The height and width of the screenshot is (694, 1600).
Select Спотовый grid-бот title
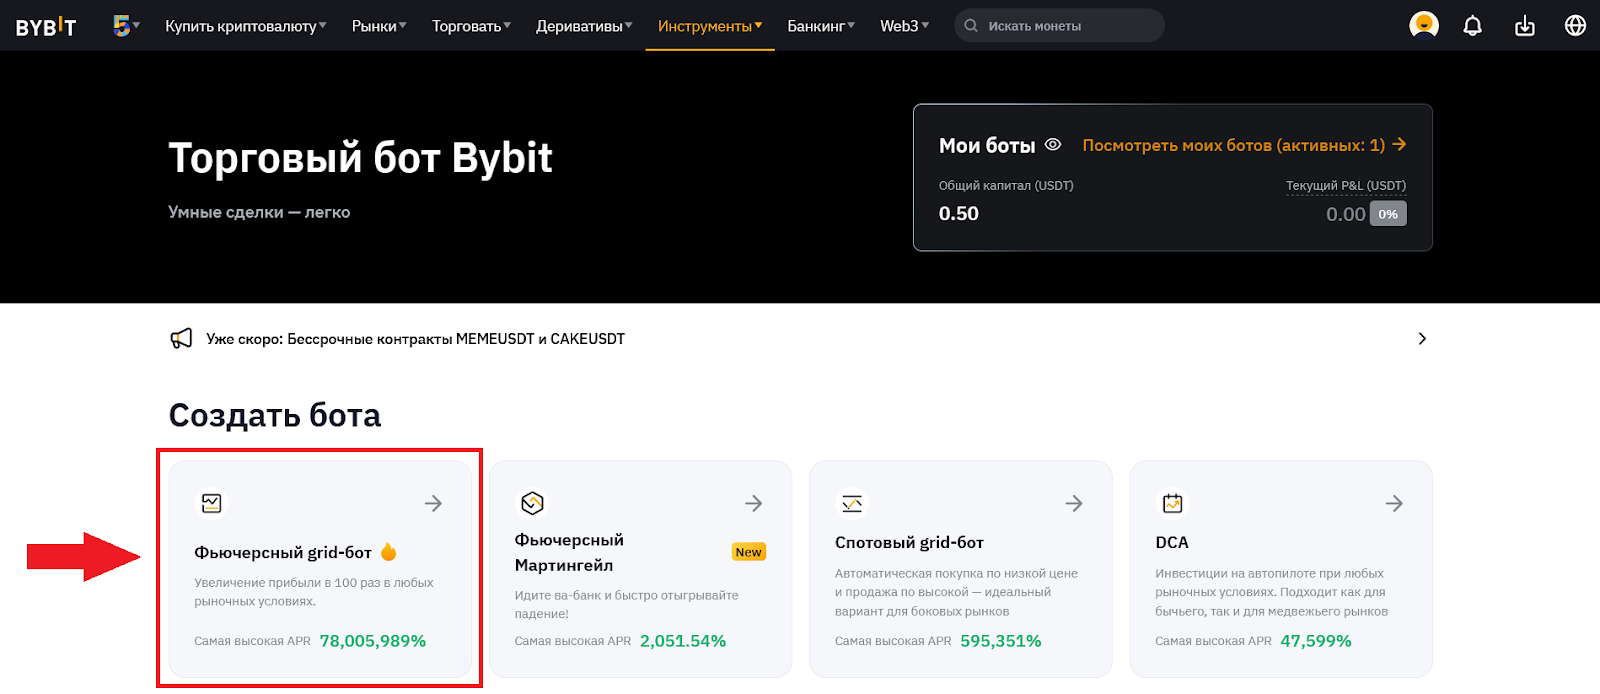click(909, 542)
